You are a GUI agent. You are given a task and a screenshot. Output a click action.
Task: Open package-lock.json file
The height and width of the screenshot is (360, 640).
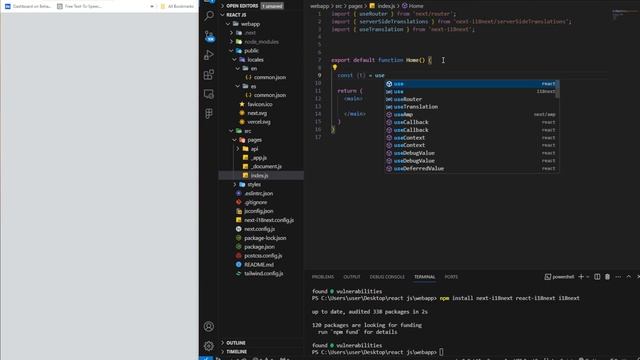pyautogui.click(x=265, y=238)
